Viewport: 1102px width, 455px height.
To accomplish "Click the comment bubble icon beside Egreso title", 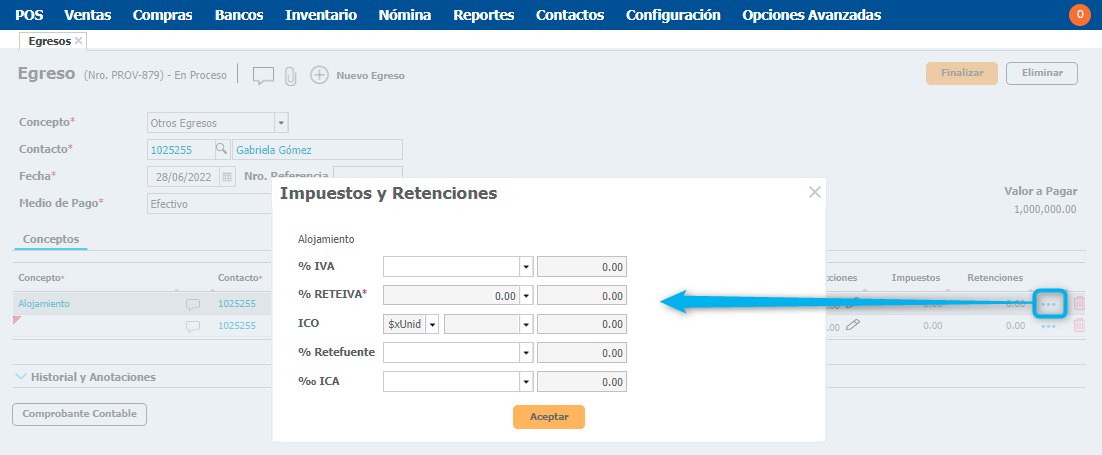I will click(x=263, y=75).
